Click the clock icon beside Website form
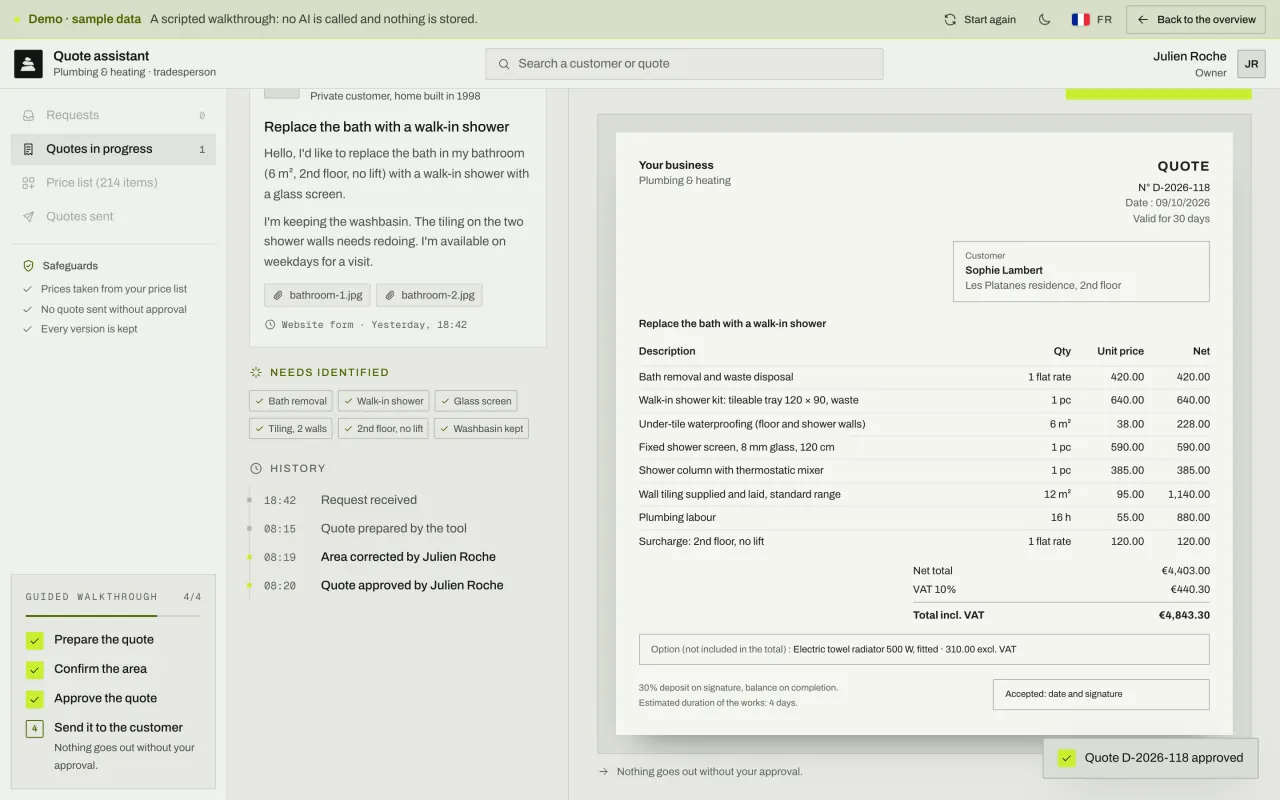 [270, 325]
